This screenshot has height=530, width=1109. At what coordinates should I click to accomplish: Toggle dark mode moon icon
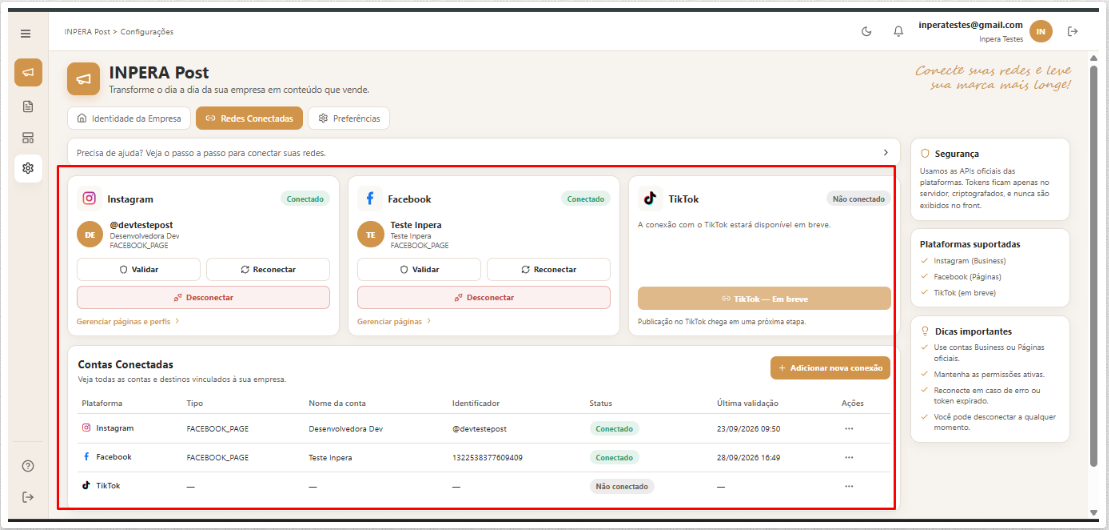tap(866, 31)
